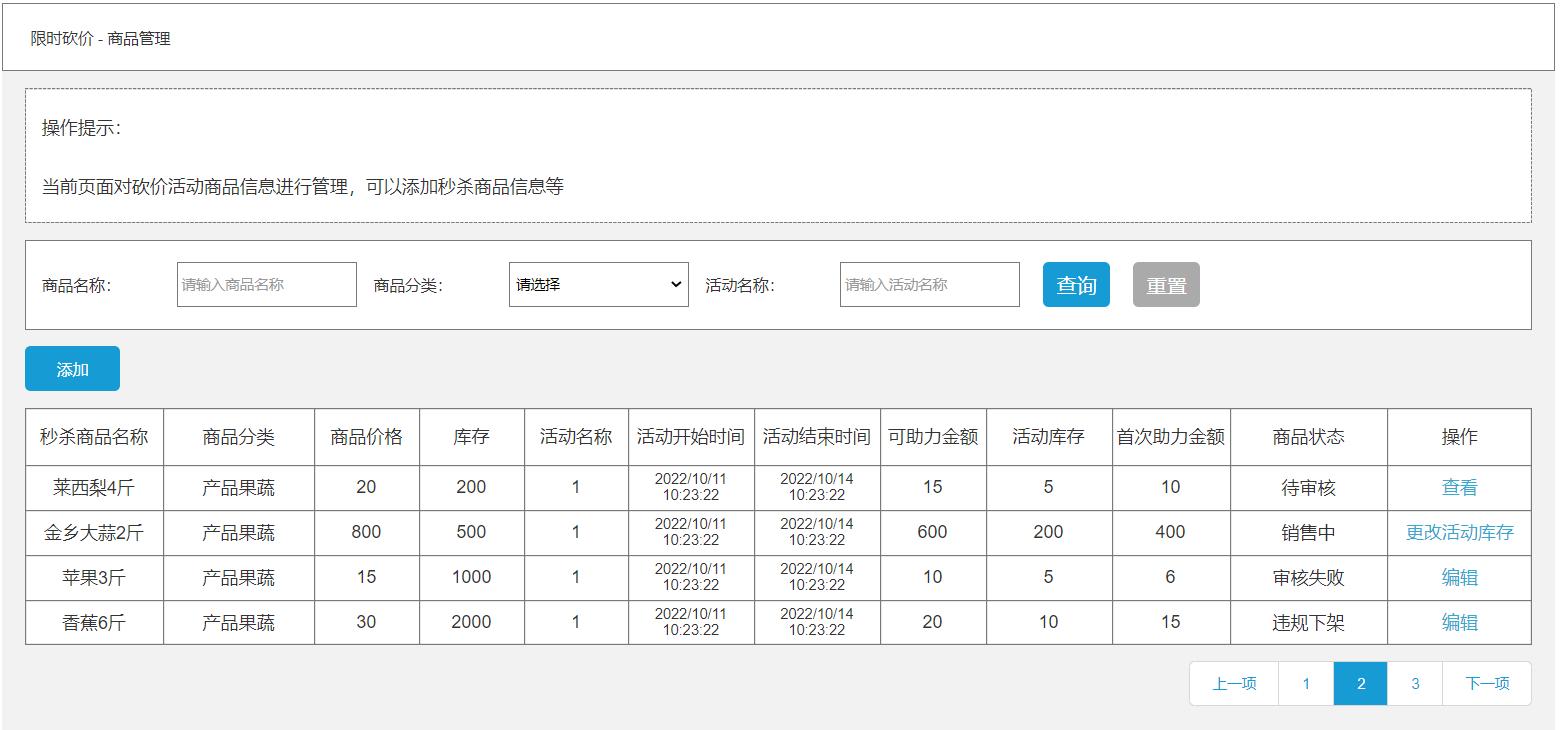Screen dimensions: 1560x730
Task: Click the 商品名称 input field
Action: point(265,284)
